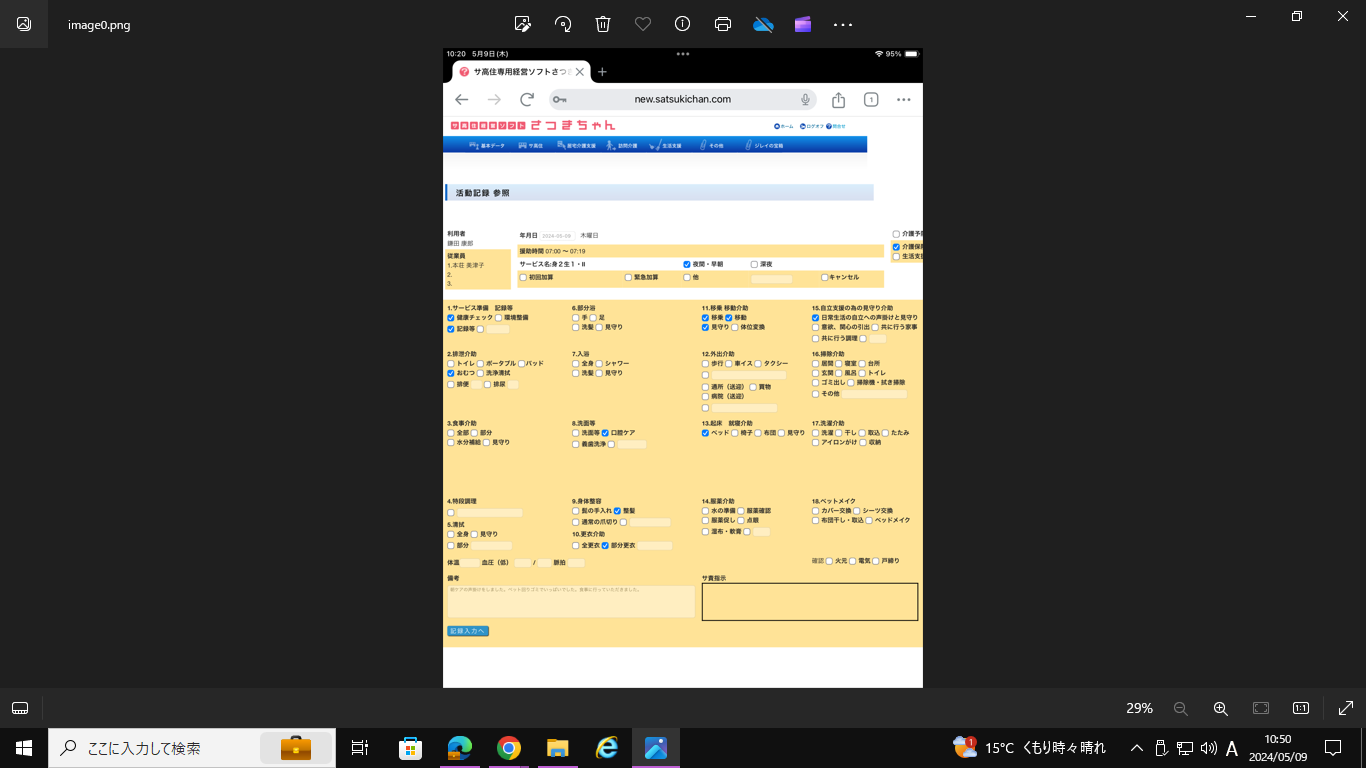This screenshot has height=768, width=1366.
Task: Enter fullscreen using the diagonal arrows icon
Action: pyautogui.click(x=1345, y=708)
